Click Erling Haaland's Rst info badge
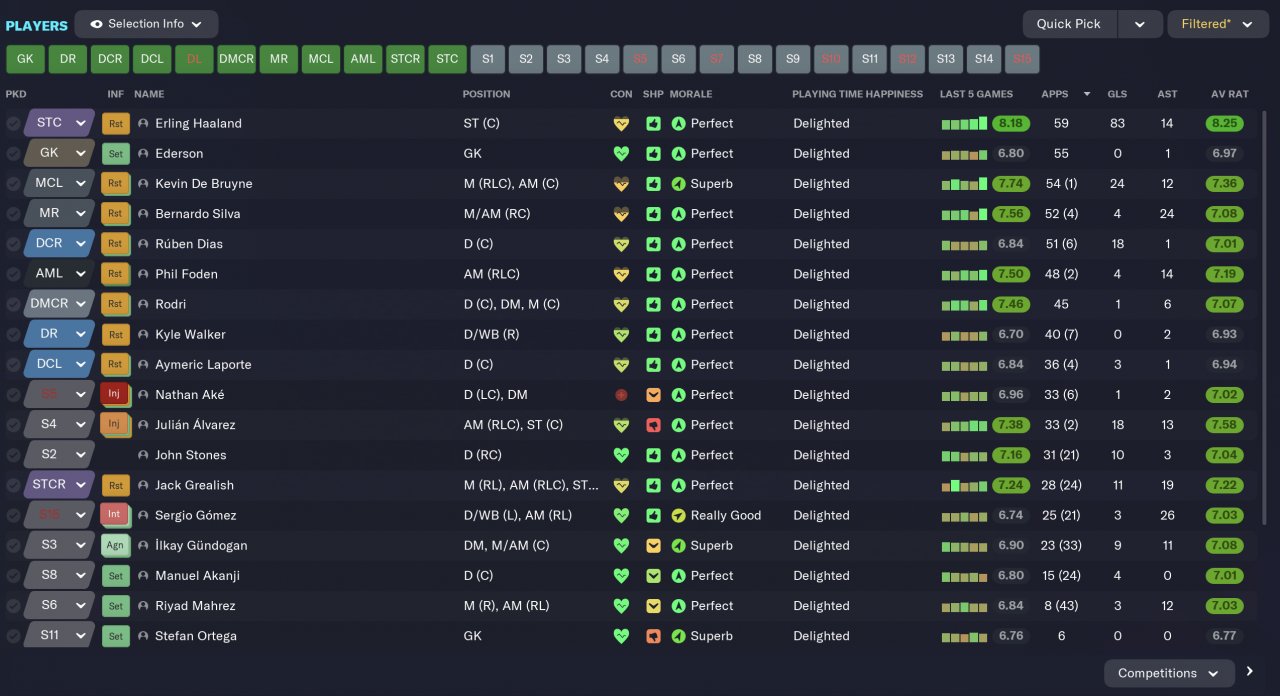Viewport: 1280px width, 696px height. pyautogui.click(x=115, y=124)
